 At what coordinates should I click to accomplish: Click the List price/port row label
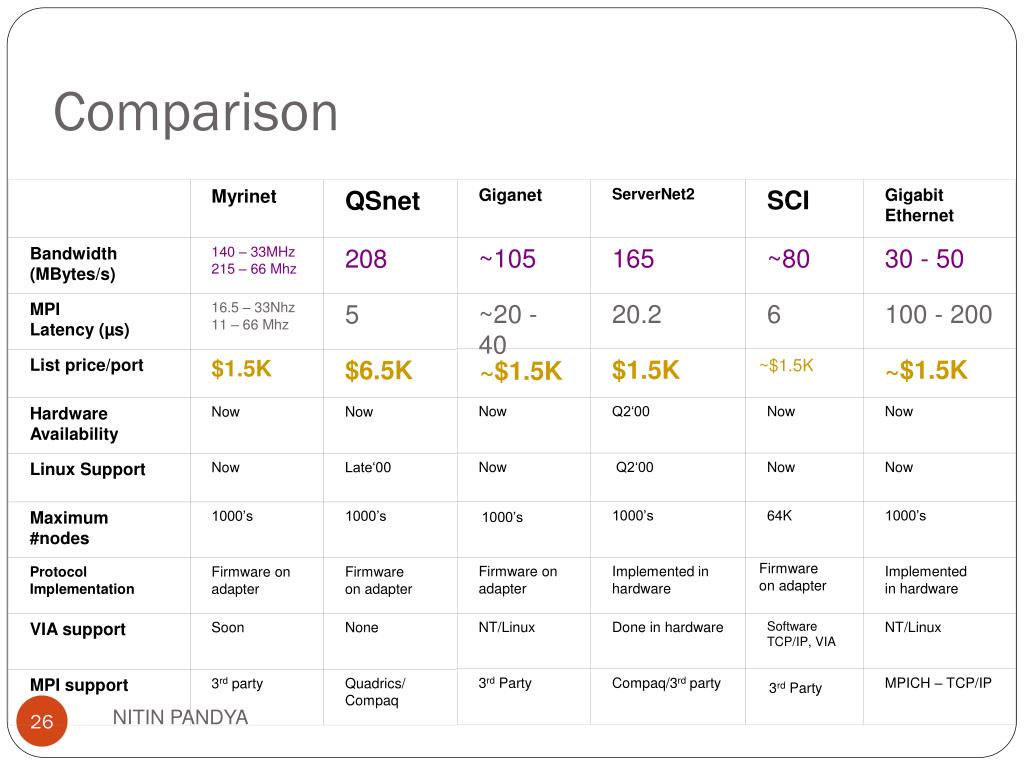[86, 365]
